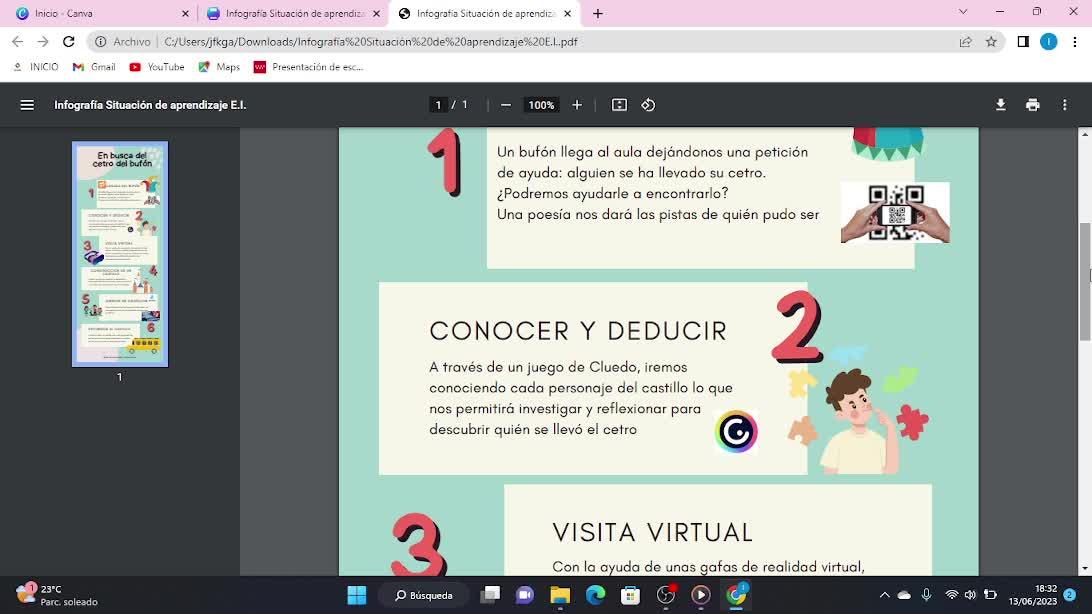Open the Chrome profile avatar
The height and width of the screenshot is (614, 1092).
(x=1049, y=42)
